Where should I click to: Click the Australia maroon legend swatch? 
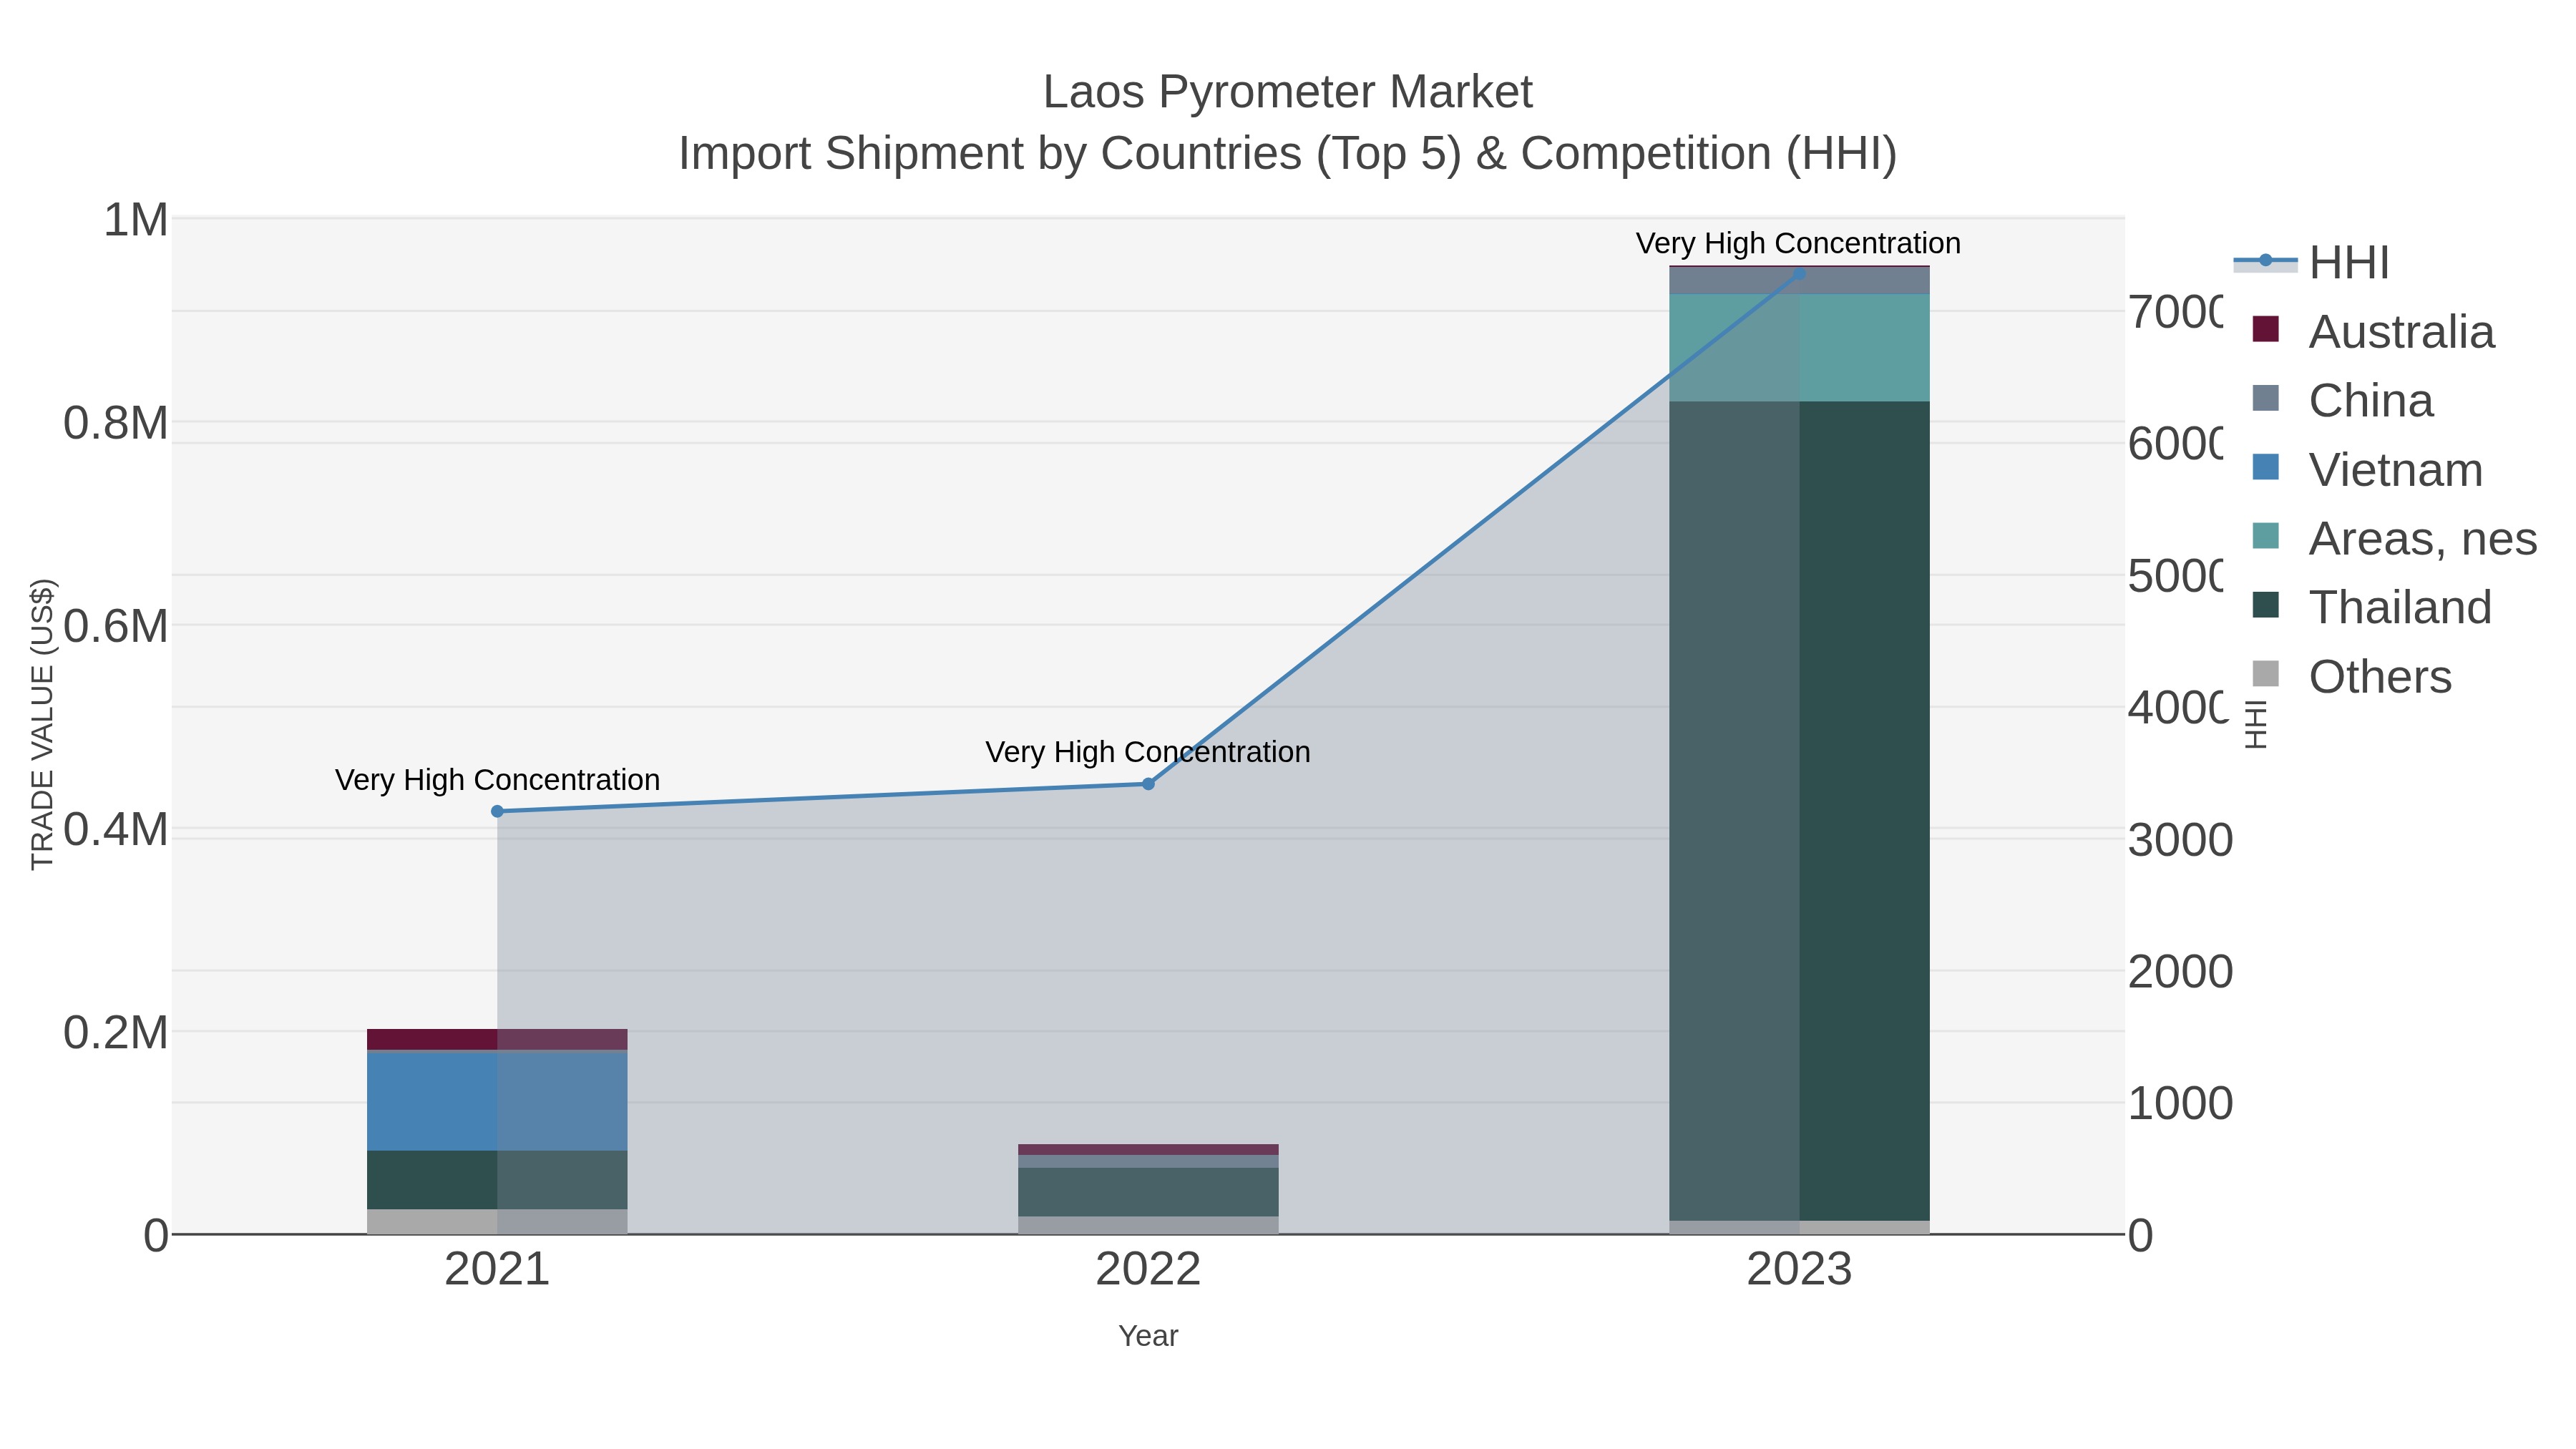[2266, 329]
